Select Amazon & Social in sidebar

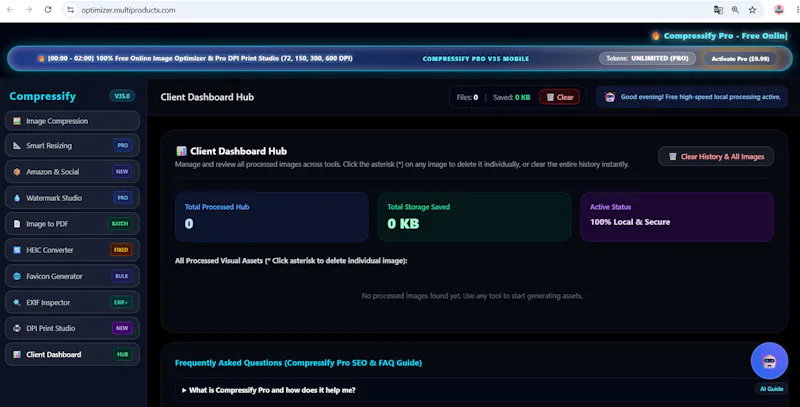pyautogui.click(x=72, y=172)
